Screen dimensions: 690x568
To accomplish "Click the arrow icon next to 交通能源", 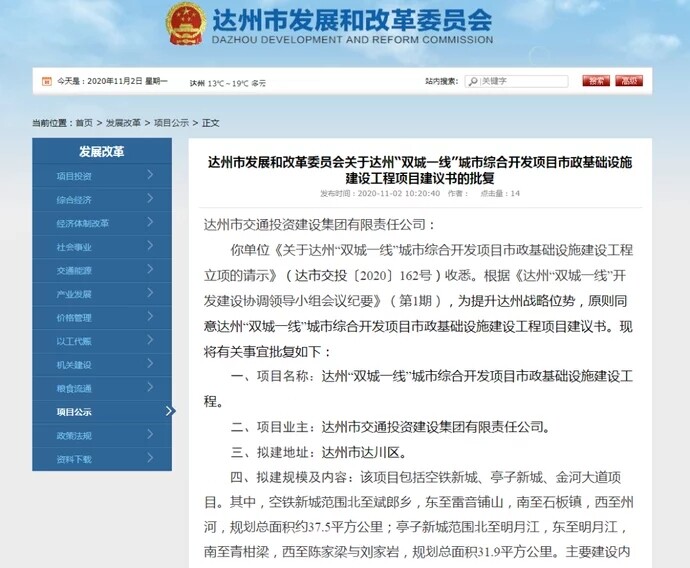I will click(x=150, y=270).
